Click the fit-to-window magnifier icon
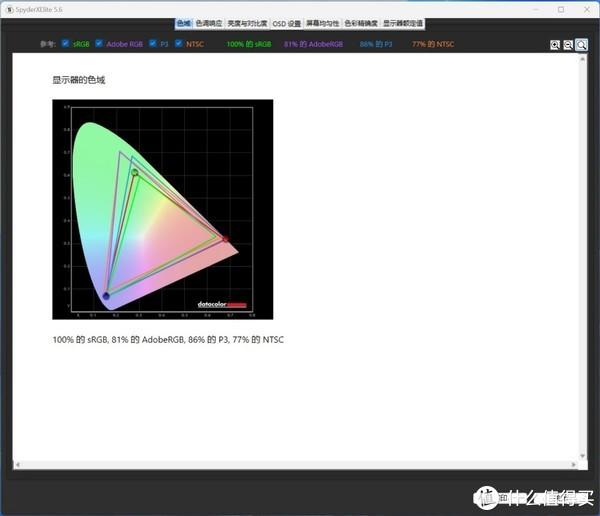The image size is (600, 516). point(581,45)
